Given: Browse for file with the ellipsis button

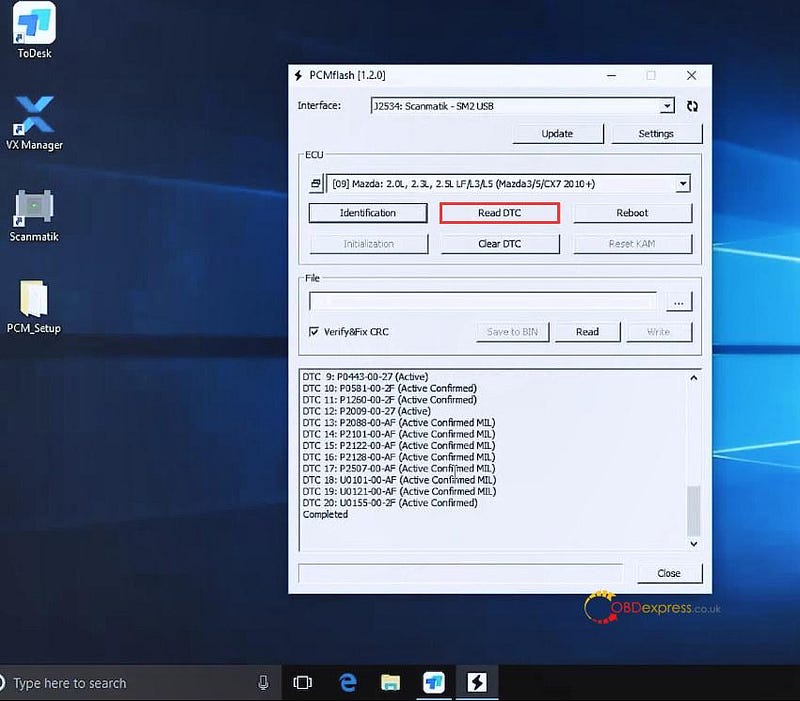Looking at the screenshot, I should pyautogui.click(x=679, y=302).
